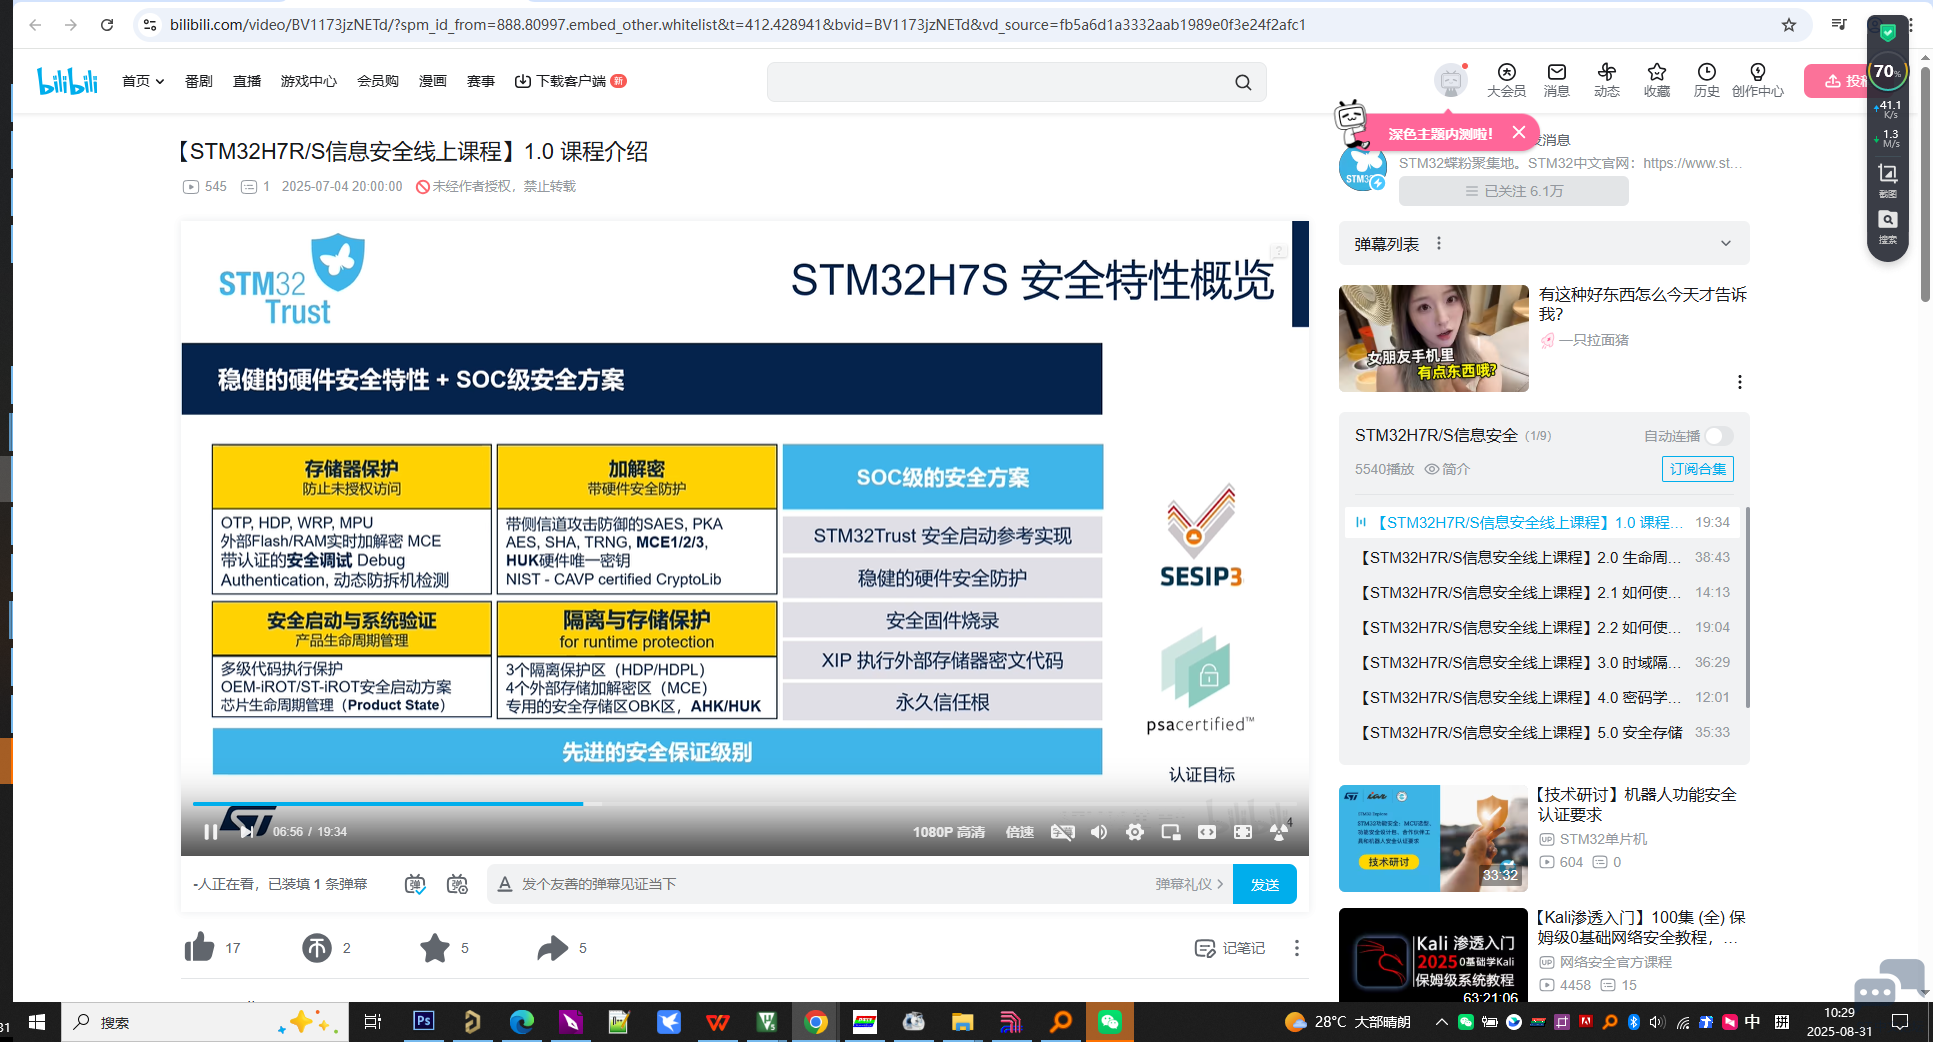Screen dimensions: 1933x1042
Task: Click the search magnifier icon
Action: click(1243, 82)
